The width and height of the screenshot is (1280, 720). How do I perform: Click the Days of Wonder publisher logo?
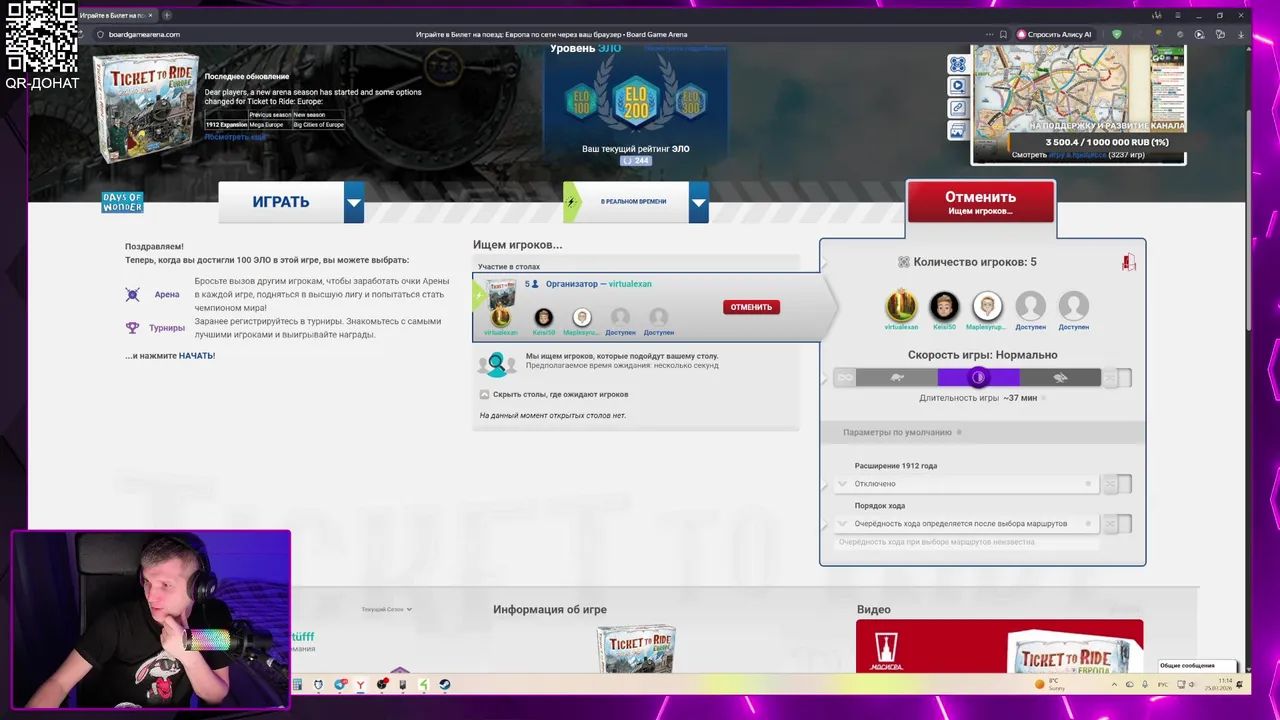pyautogui.click(x=122, y=202)
